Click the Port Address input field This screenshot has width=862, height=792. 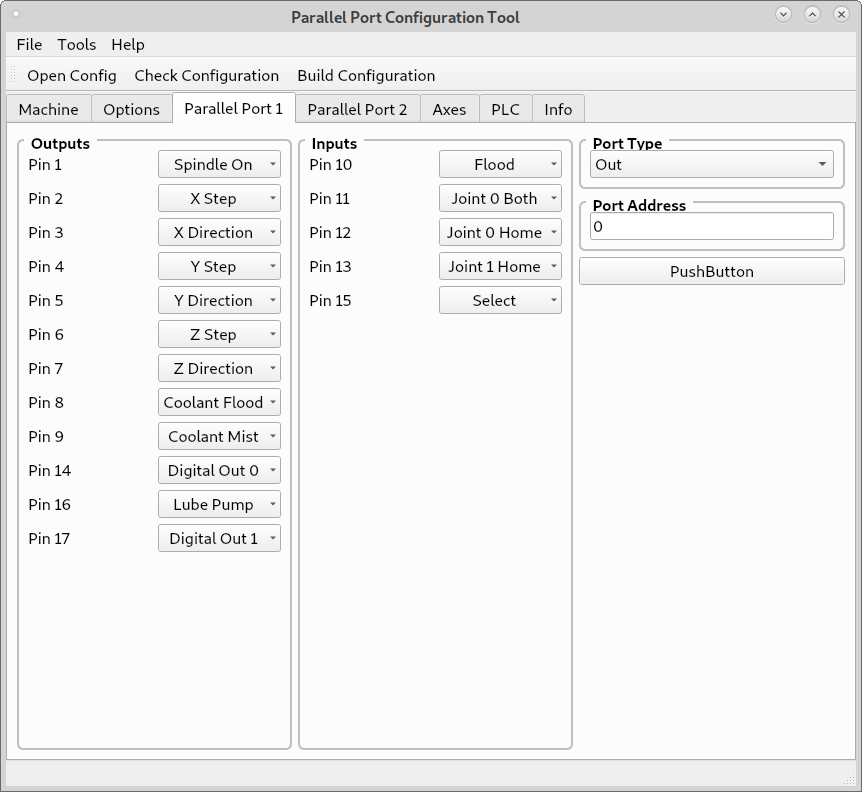pyautogui.click(x=711, y=226)
